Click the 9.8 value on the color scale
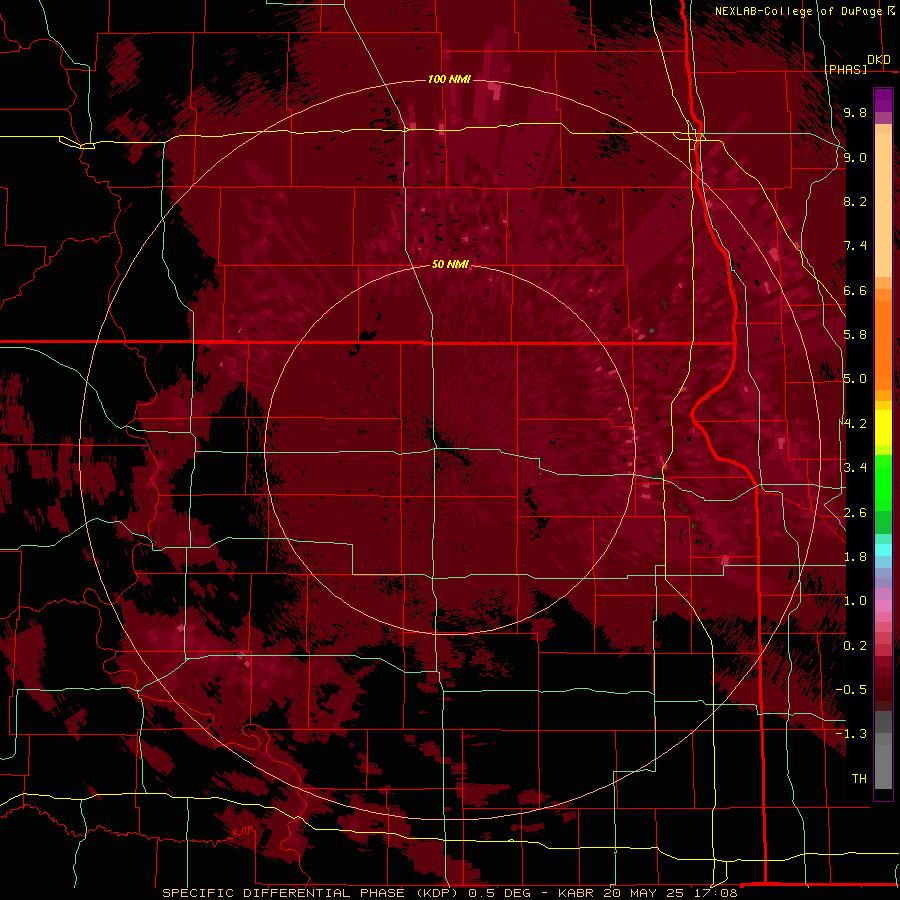 coord(855,112)
